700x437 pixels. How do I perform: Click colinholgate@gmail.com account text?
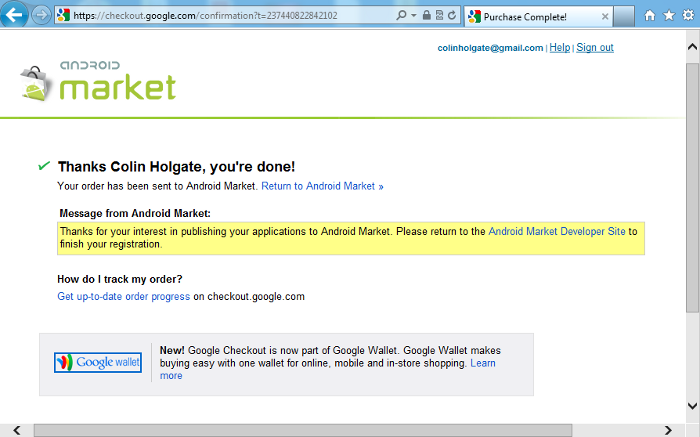pos(490,48)
